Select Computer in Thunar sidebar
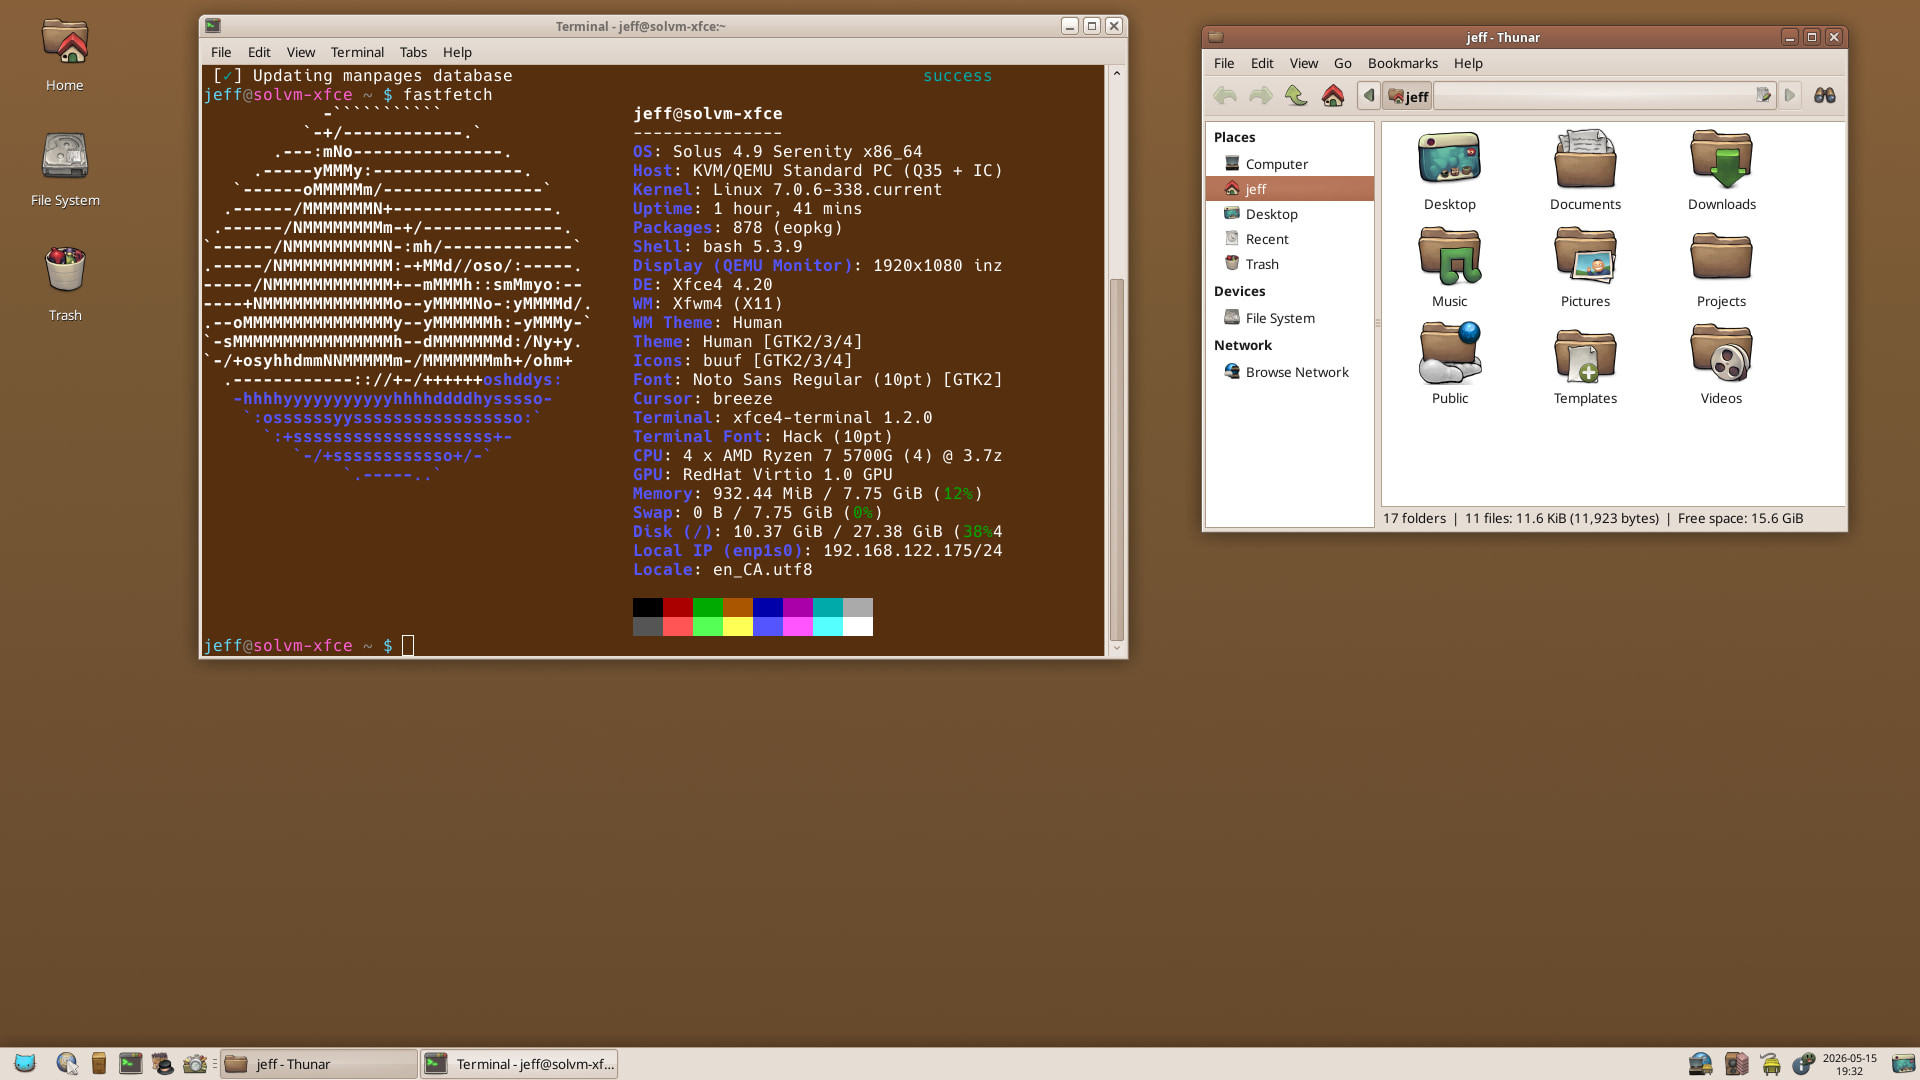Image resolution: width=1920 pixels, height=1080 pixels. coord(1290,164)
